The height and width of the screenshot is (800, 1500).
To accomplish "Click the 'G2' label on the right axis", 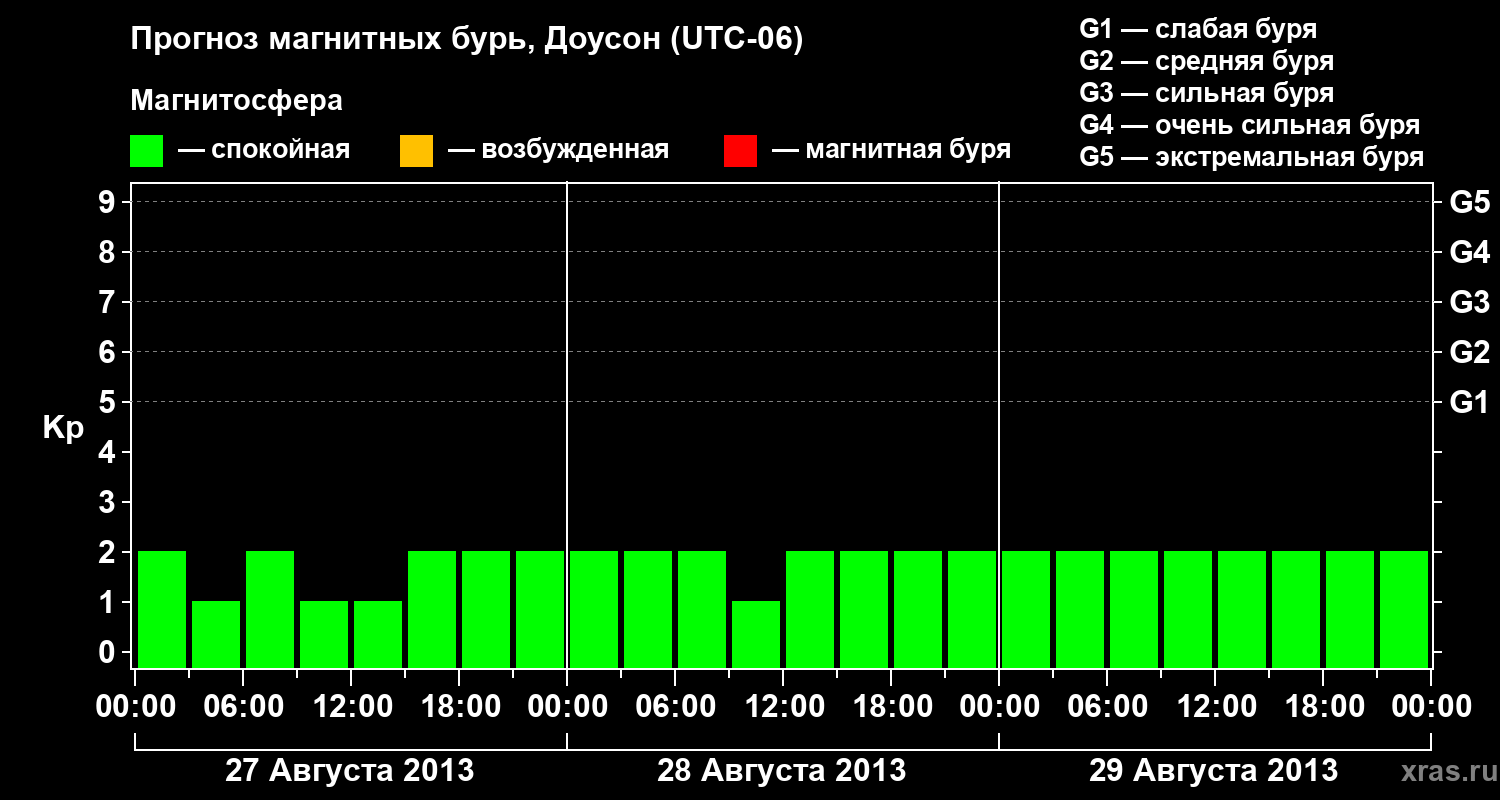I will point(1469,352).
